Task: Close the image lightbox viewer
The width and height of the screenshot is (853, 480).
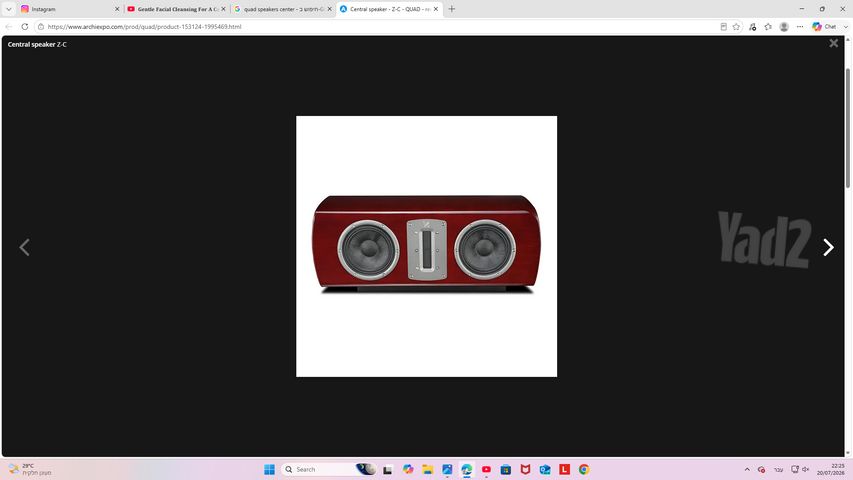Action: [833, 44]
